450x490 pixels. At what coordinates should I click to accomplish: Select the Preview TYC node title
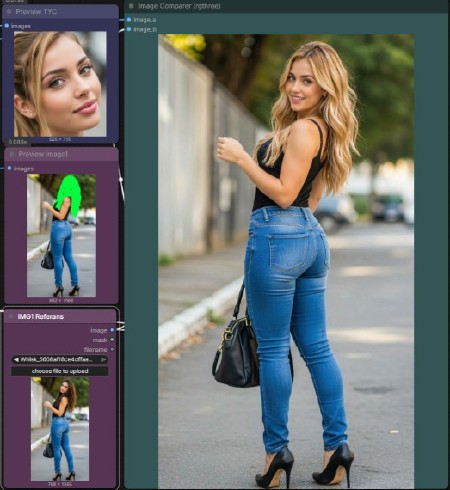coord(36,12)
